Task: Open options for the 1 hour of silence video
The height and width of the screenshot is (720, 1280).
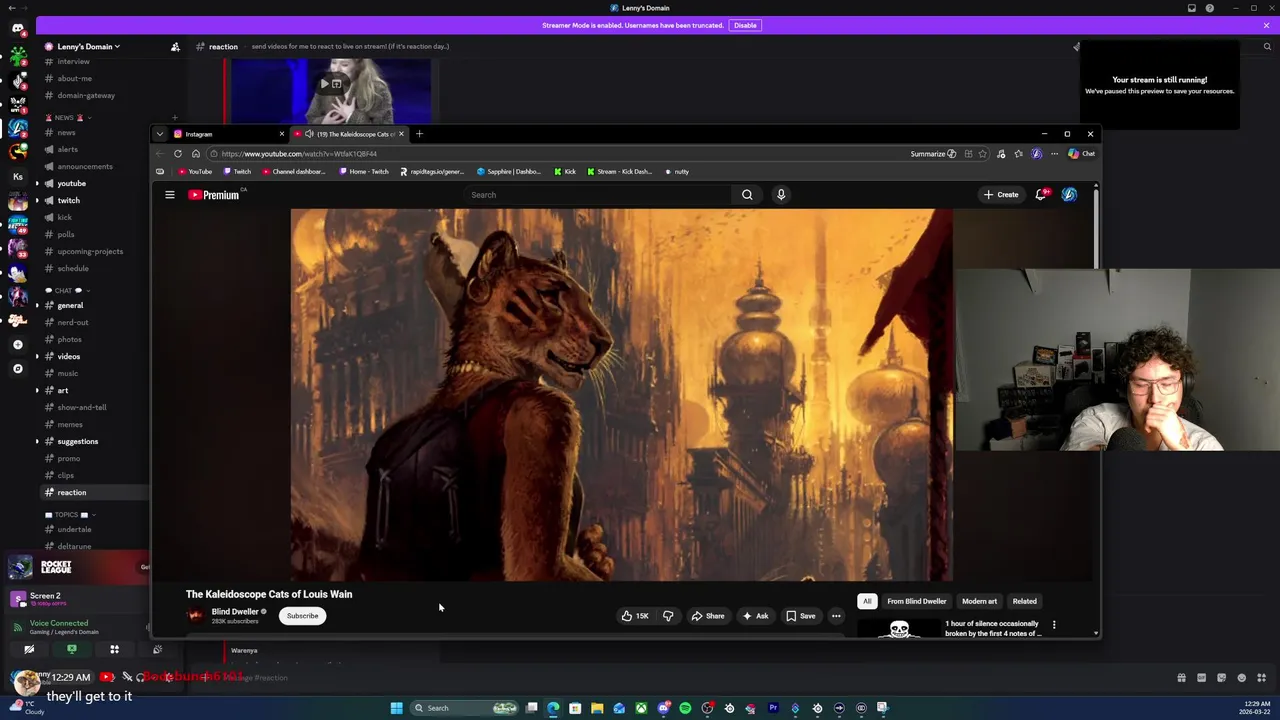Action: 1053,625
